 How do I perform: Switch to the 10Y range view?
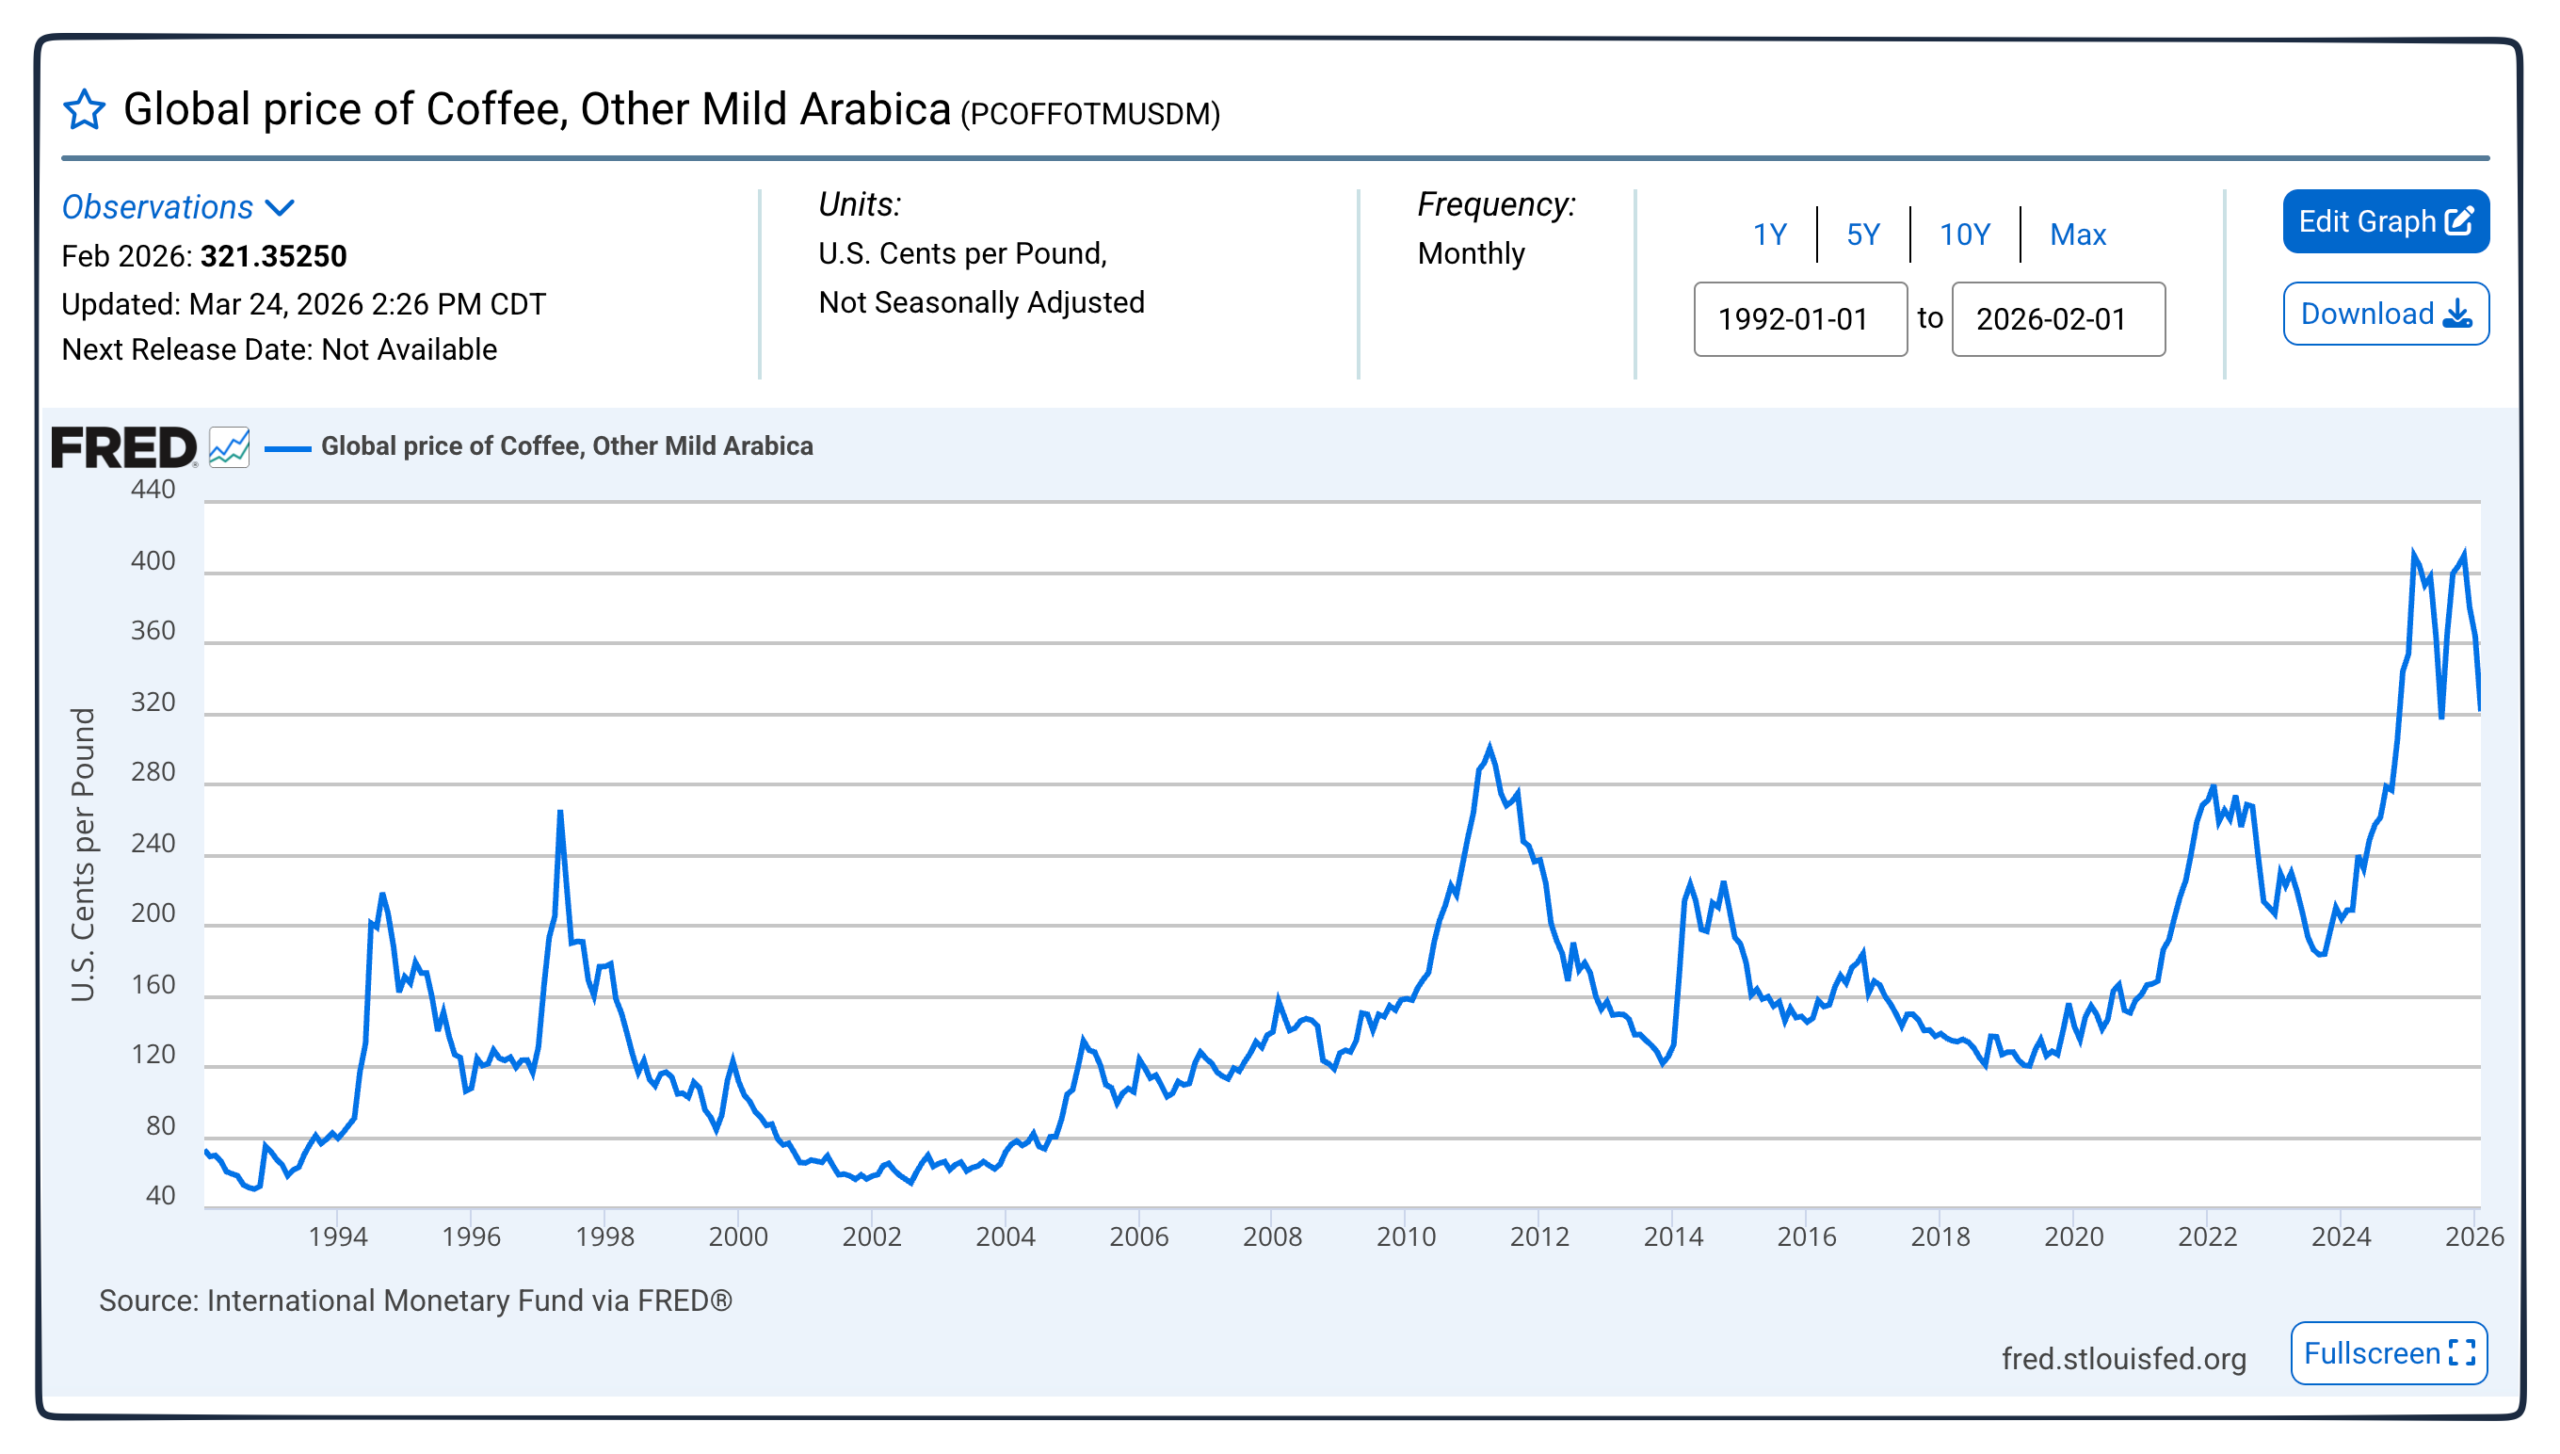point(1963,234)
